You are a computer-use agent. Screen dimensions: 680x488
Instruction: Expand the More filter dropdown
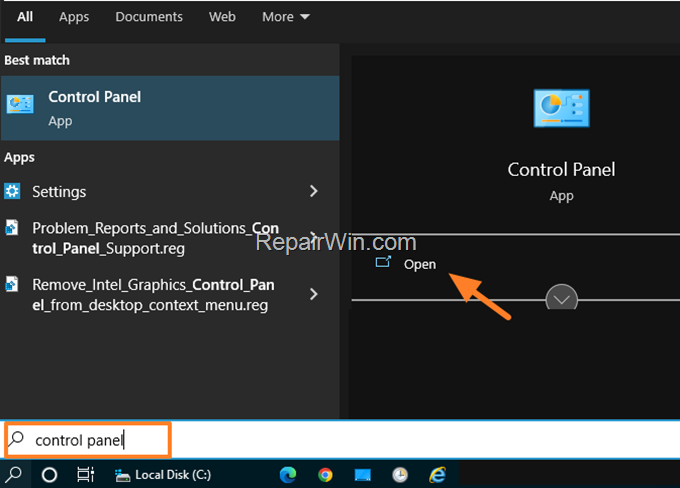(x=286, y=17)
